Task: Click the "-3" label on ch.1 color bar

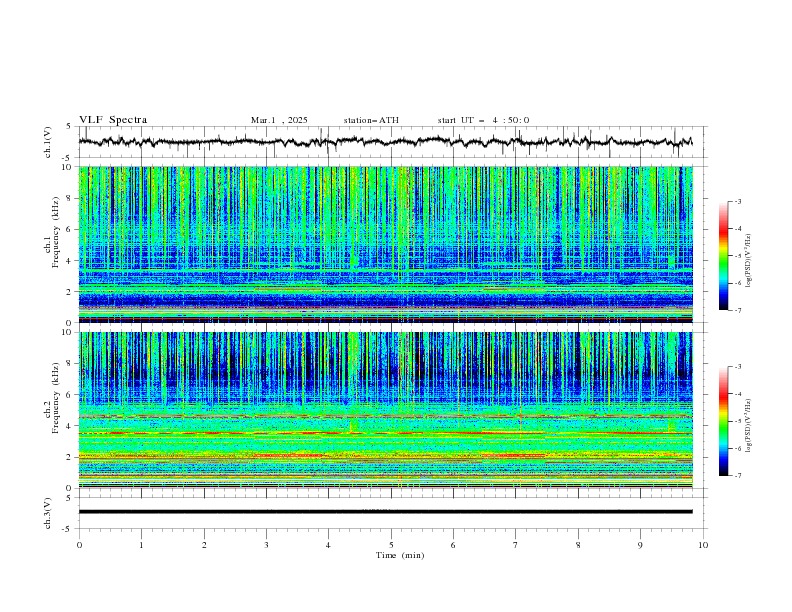Action: (737, 201)
